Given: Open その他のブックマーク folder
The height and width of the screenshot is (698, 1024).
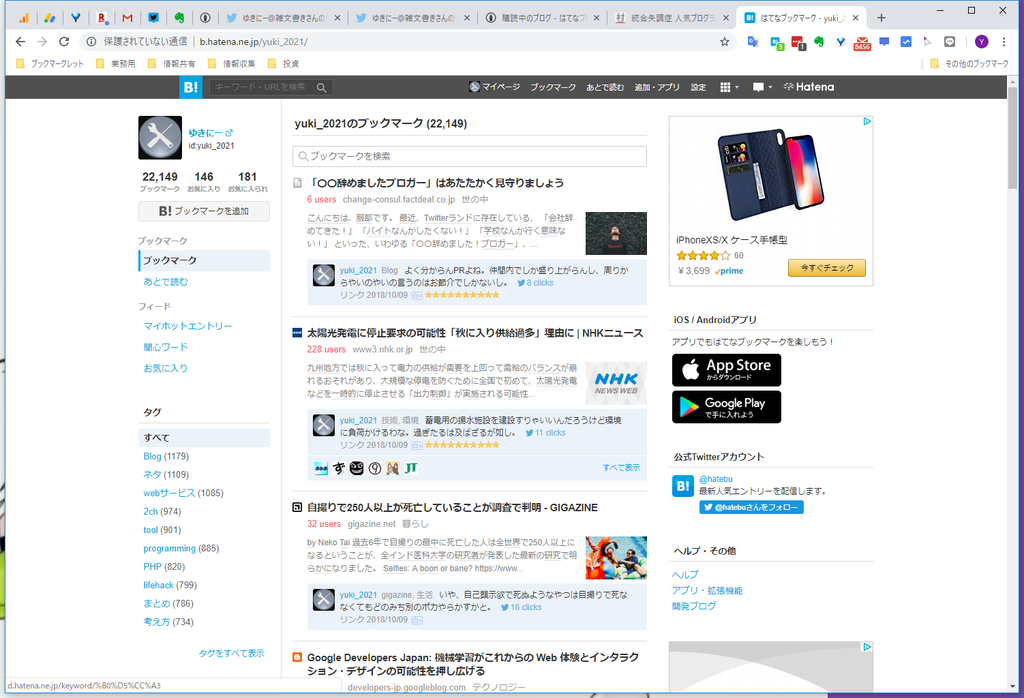Looking at the screenshot, I should point(969,64).
